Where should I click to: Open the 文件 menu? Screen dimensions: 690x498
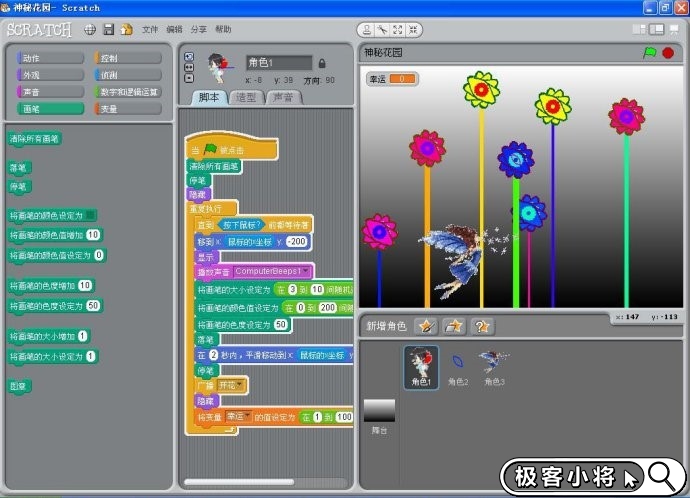click(x=150, y=30)
